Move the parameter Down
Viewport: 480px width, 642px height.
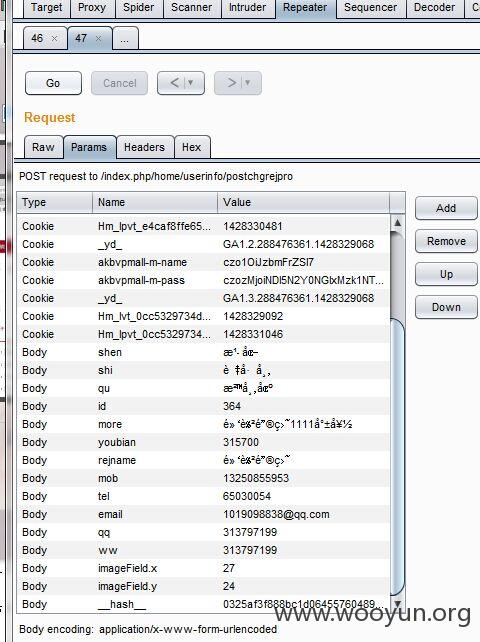[446, 307]
